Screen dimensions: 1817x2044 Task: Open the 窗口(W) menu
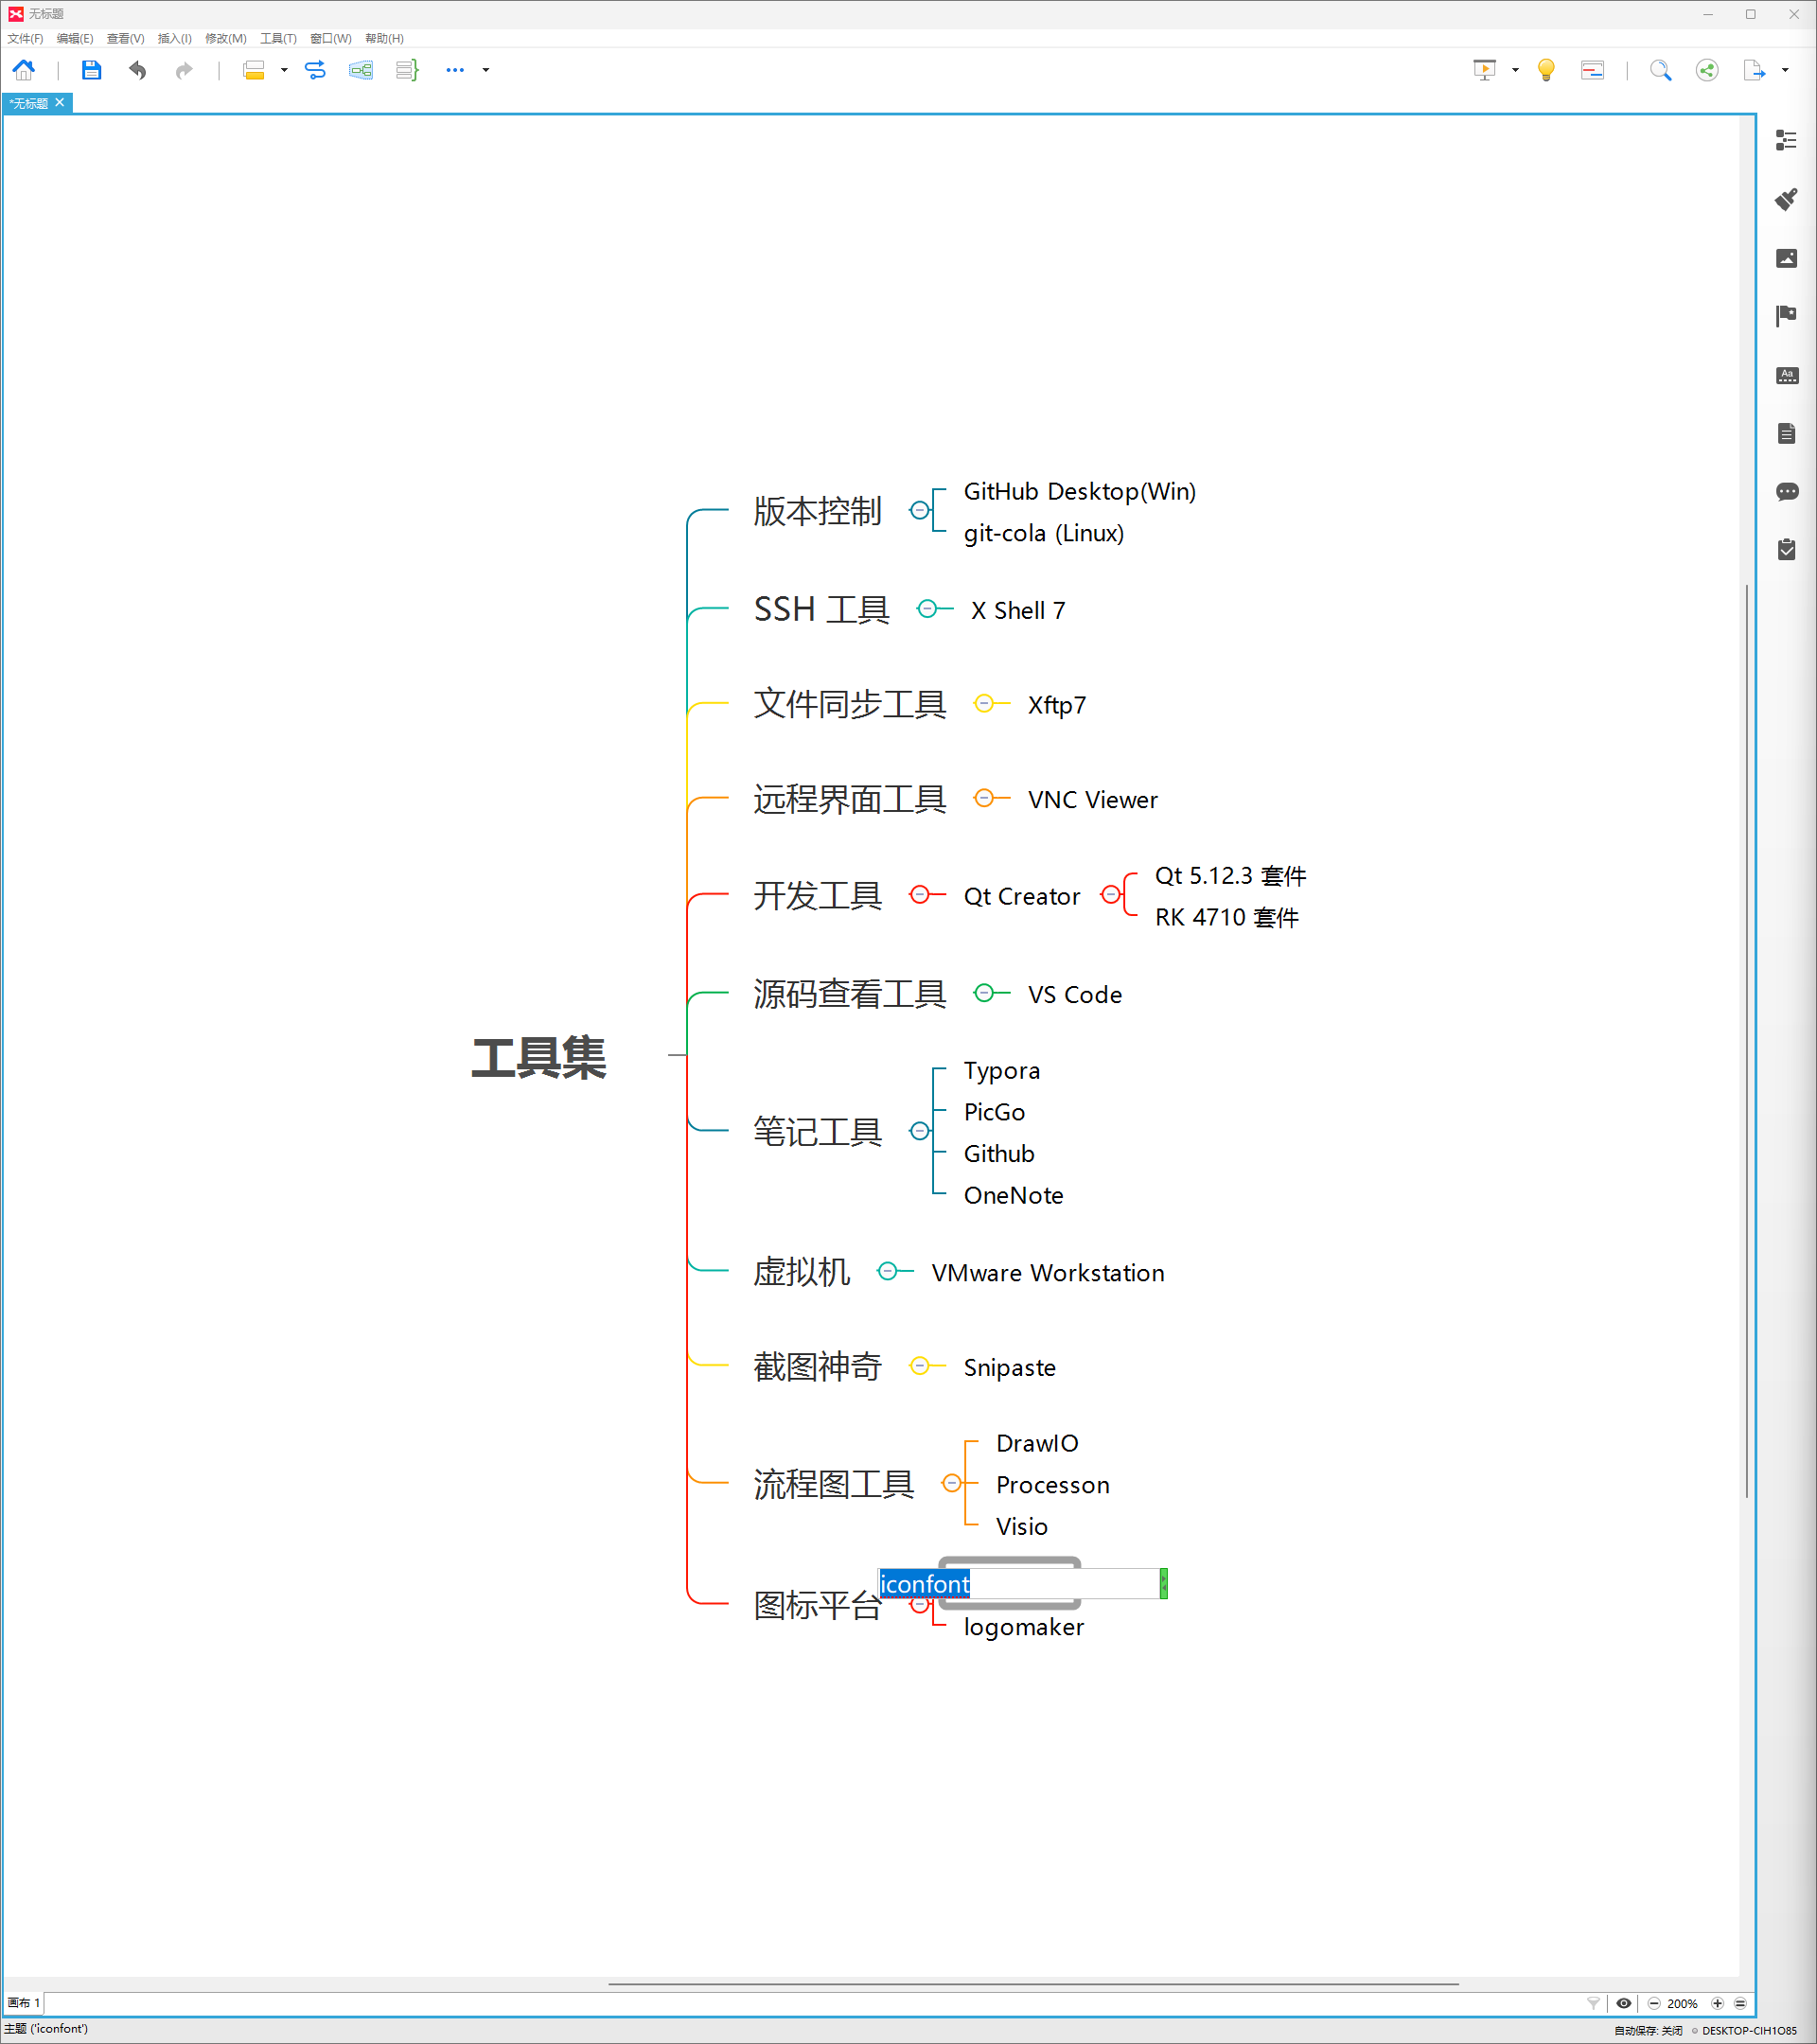click(x=330, y=38)
